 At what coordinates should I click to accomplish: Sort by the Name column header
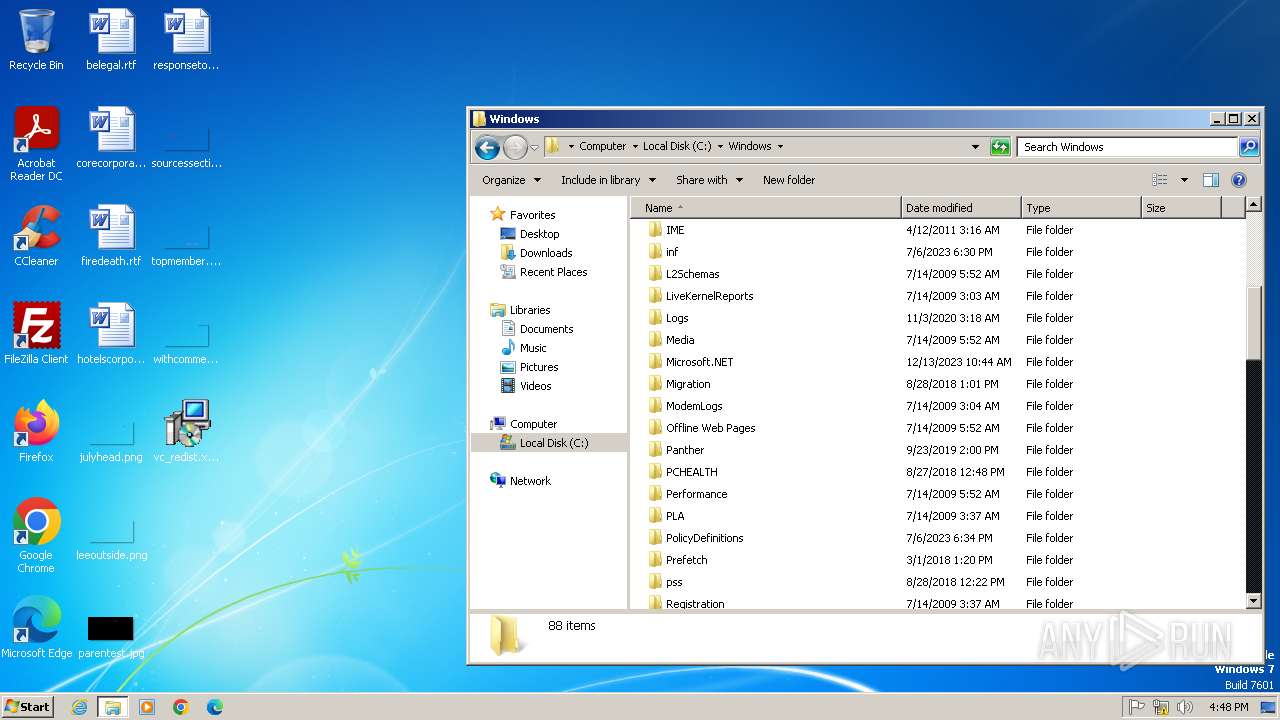click(x=765, y=208)
